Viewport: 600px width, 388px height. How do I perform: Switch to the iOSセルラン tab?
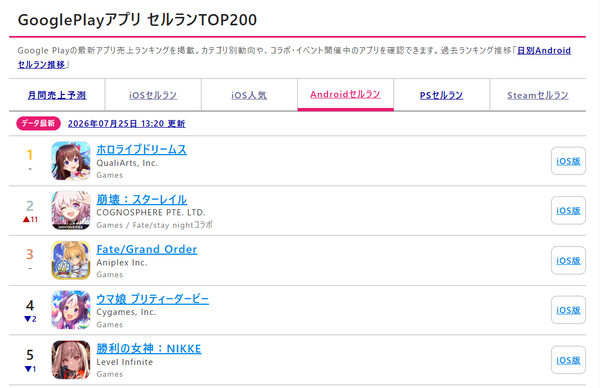point(153,95)
